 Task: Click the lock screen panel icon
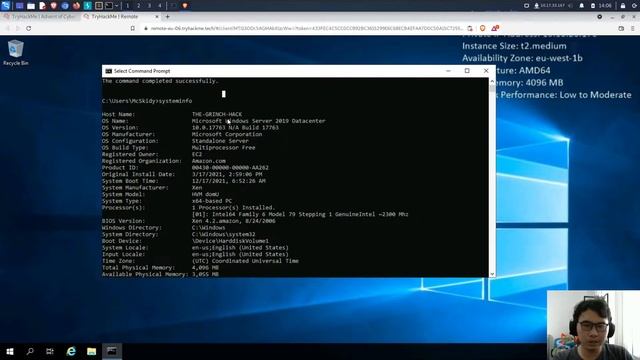(623, 6)
